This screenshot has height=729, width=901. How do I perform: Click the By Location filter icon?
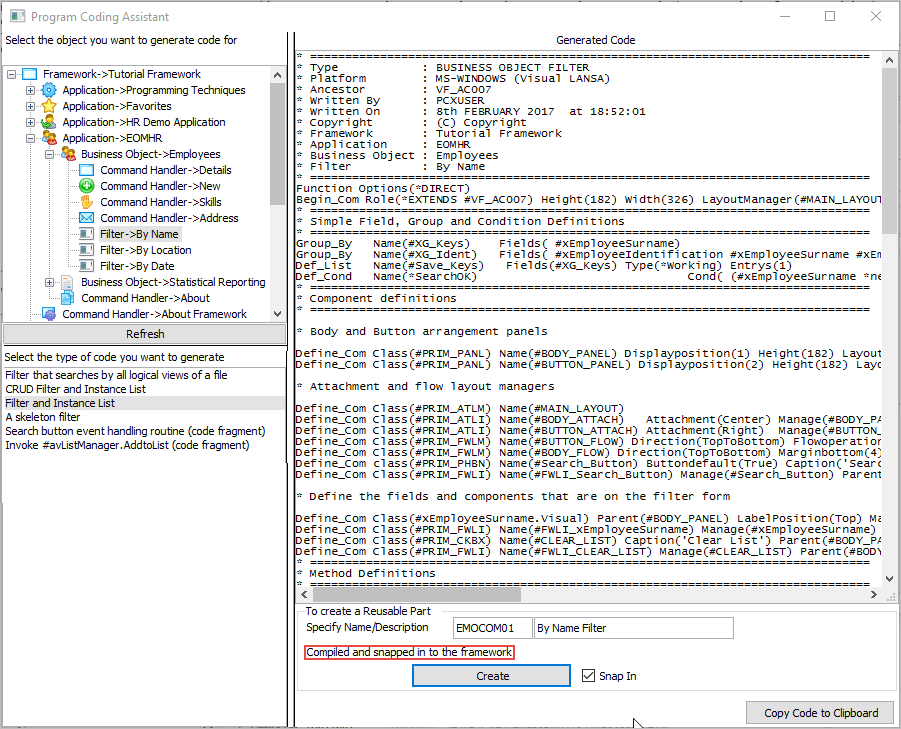[x=86, y=250]
